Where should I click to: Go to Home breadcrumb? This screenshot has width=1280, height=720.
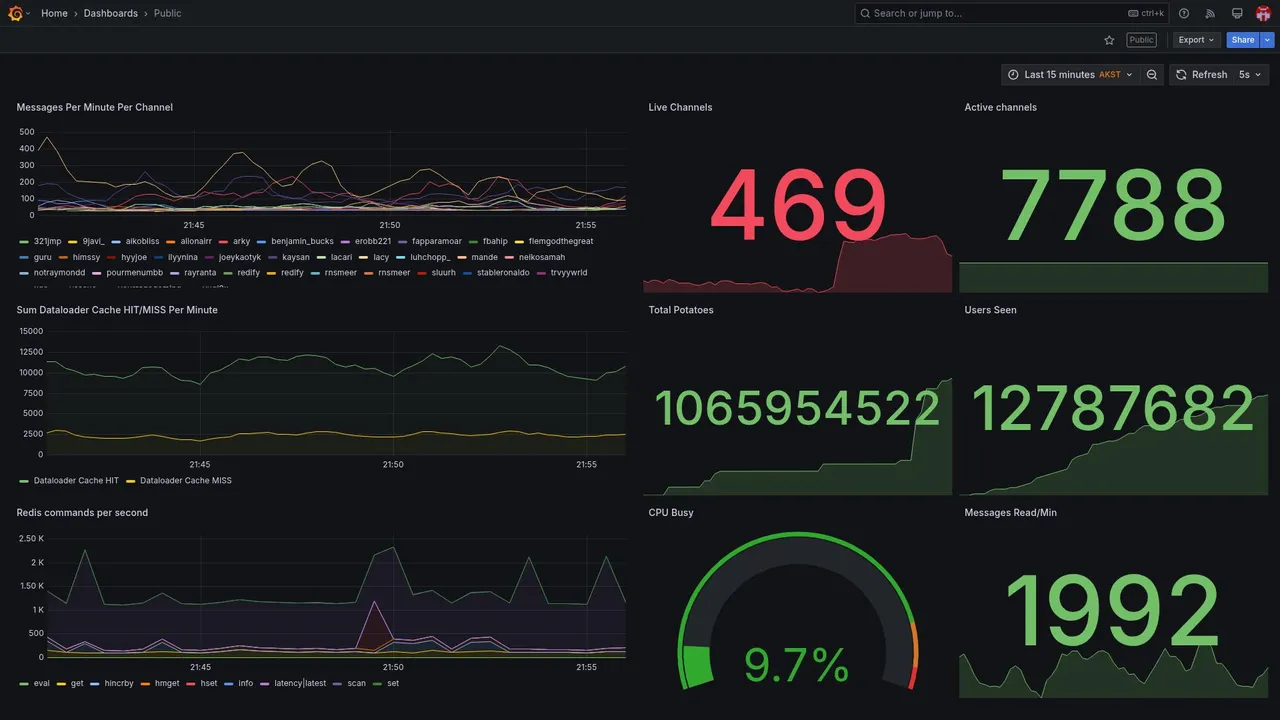(x=54, y=13)
